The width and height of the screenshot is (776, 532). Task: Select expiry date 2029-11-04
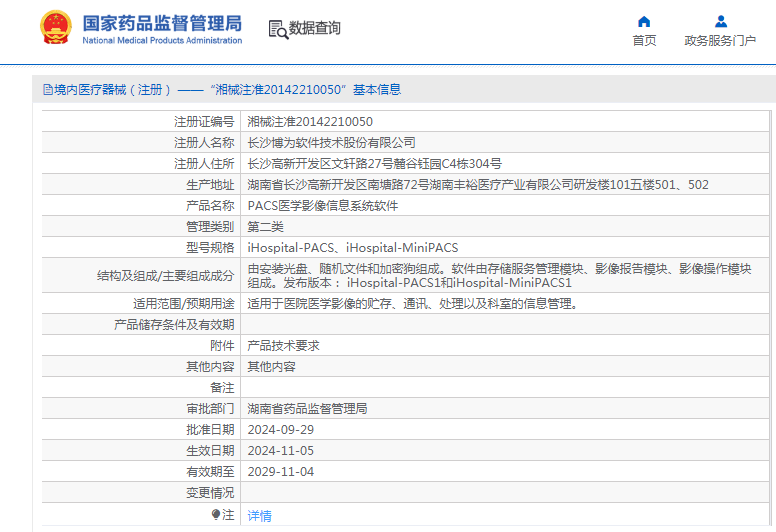click(x=281, y=472)
